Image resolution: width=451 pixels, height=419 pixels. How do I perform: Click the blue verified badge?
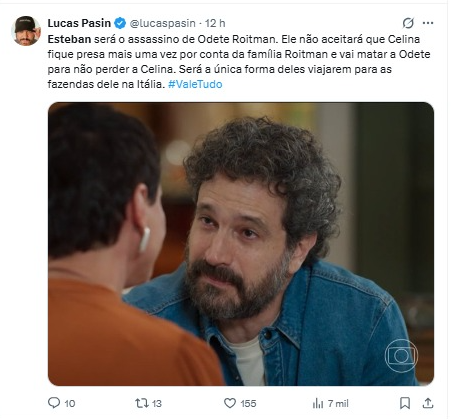pos(120,23)
